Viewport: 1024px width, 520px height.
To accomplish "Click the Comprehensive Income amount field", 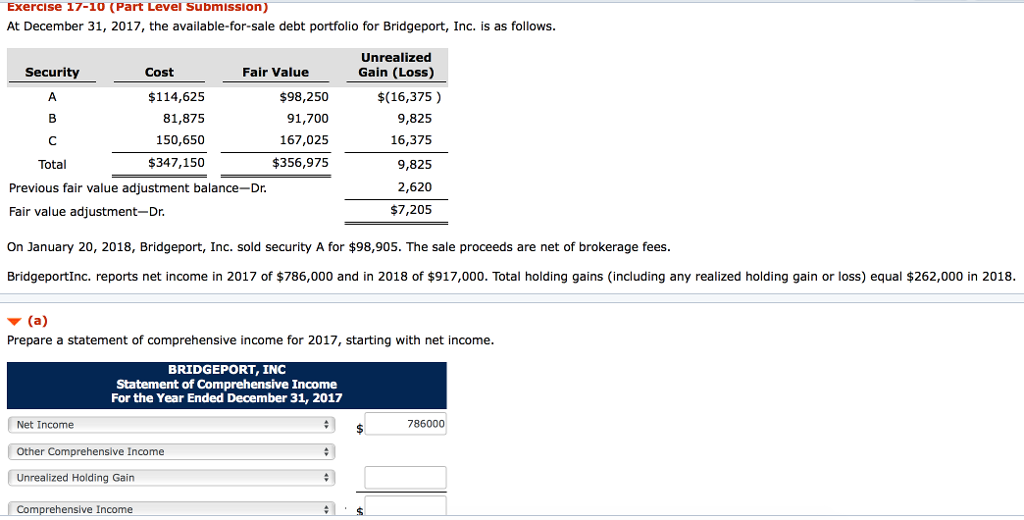I will click(405, 510).
